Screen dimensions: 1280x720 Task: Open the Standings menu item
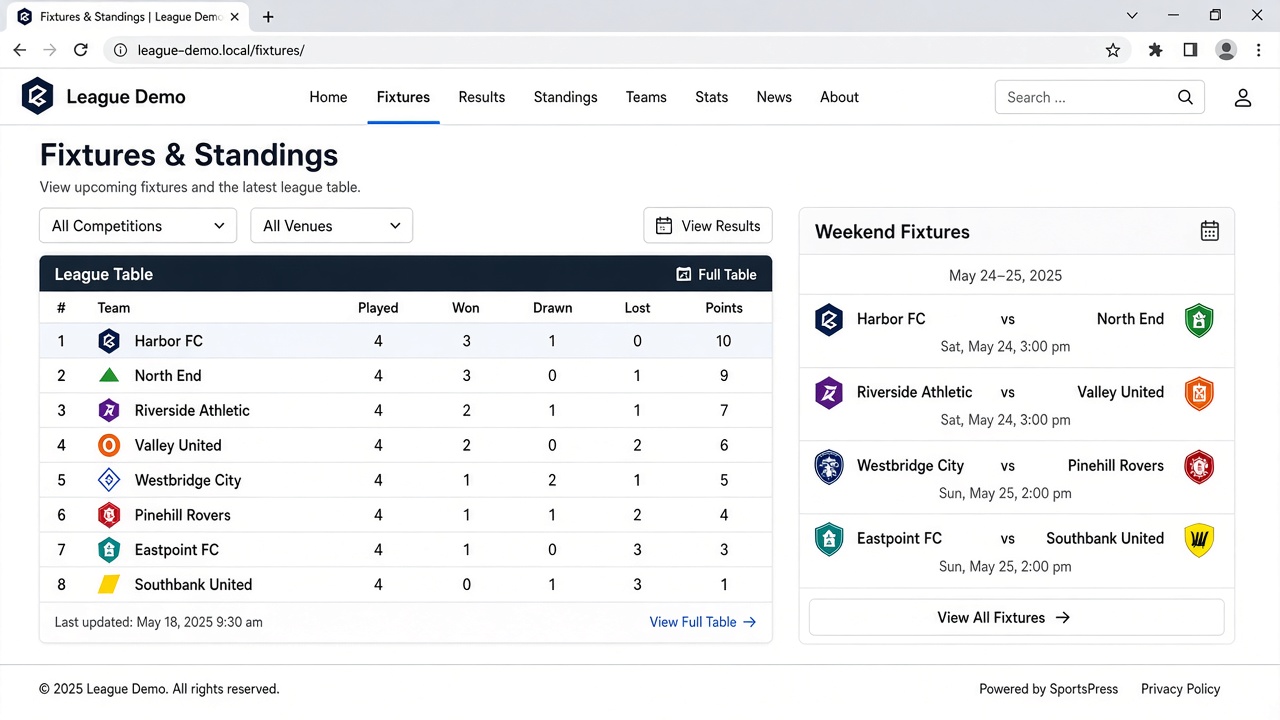click(565, 97)
